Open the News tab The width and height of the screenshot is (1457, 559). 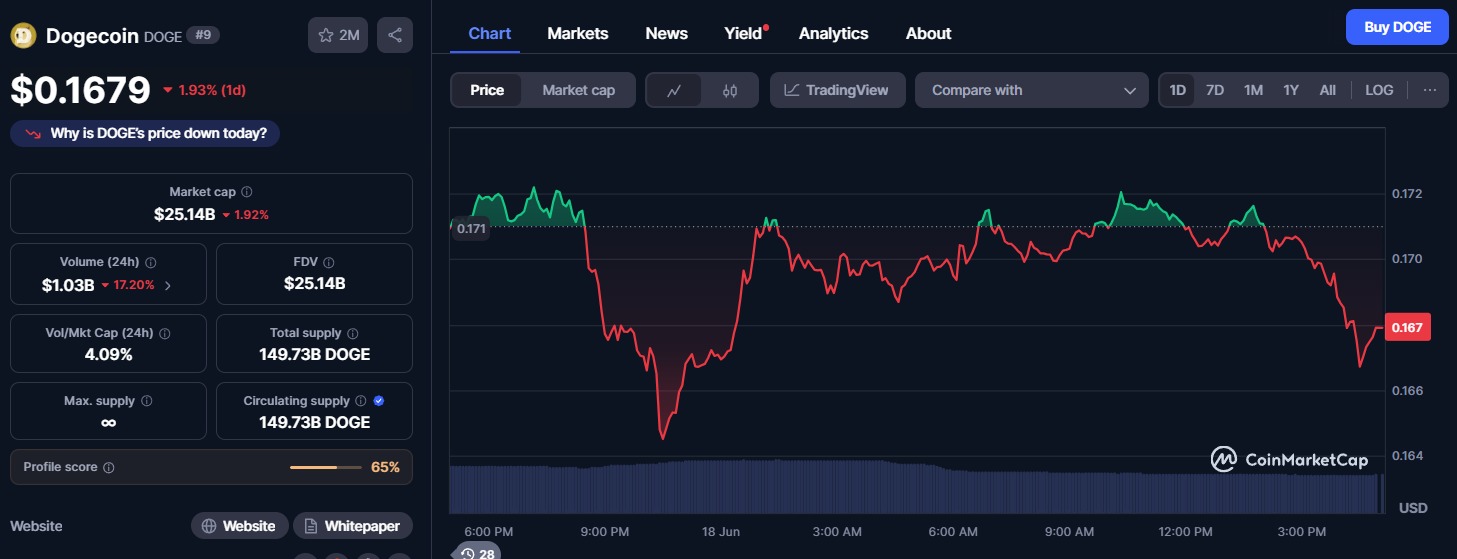pos(667,33)
